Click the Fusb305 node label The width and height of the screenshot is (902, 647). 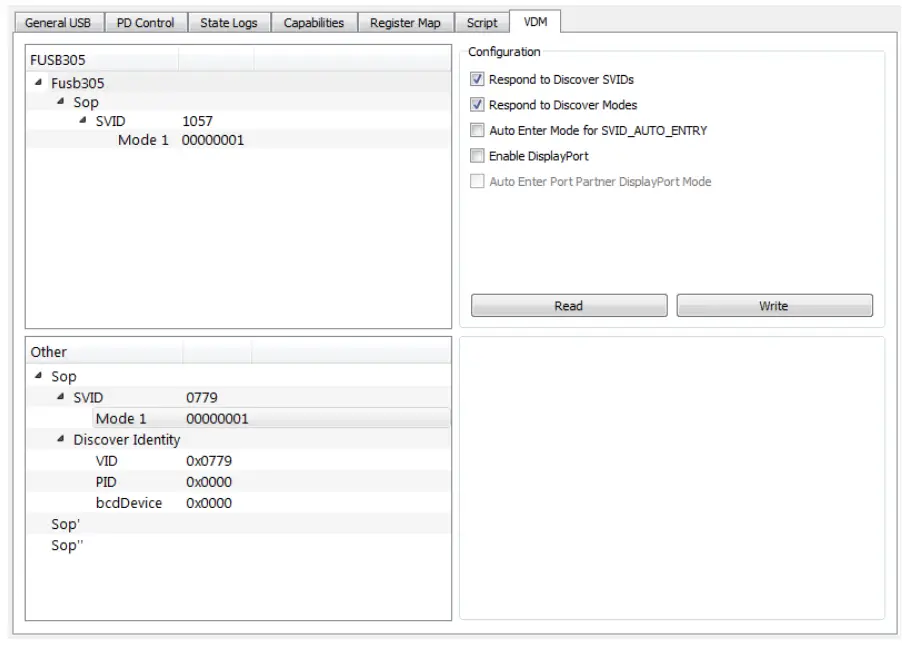click(78, 83)
